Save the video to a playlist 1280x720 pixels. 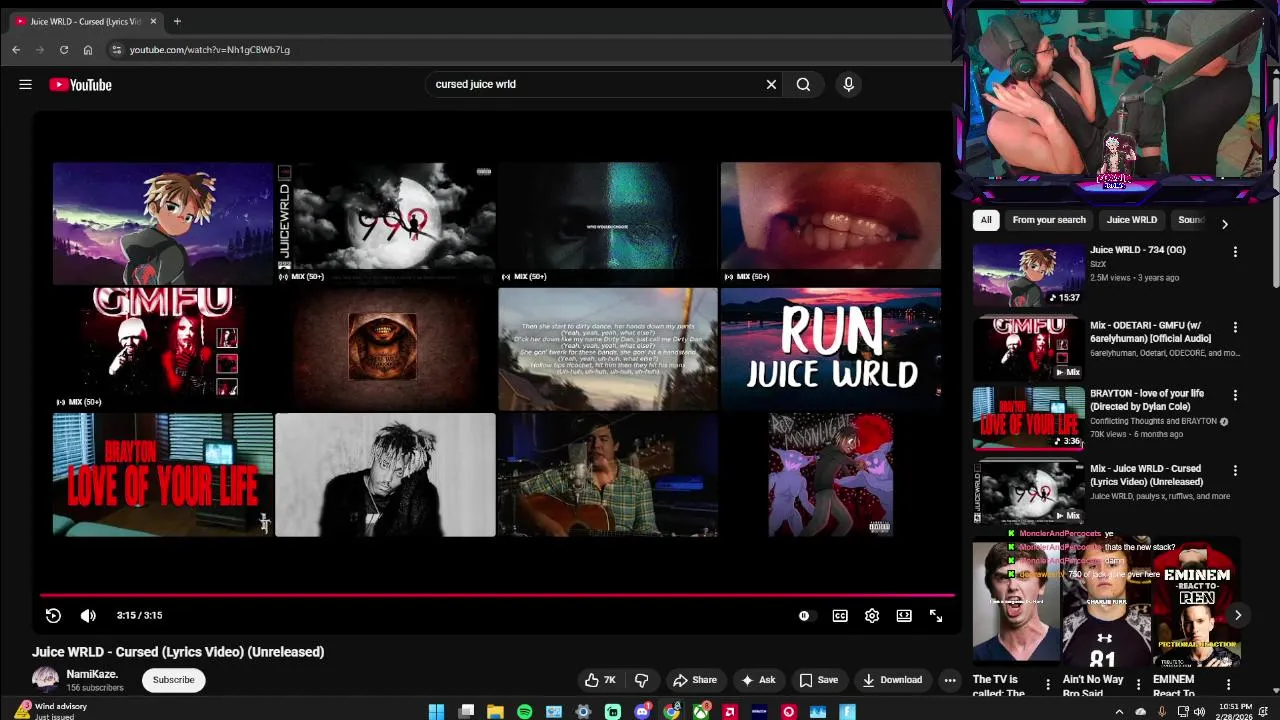tap(818, 680)
